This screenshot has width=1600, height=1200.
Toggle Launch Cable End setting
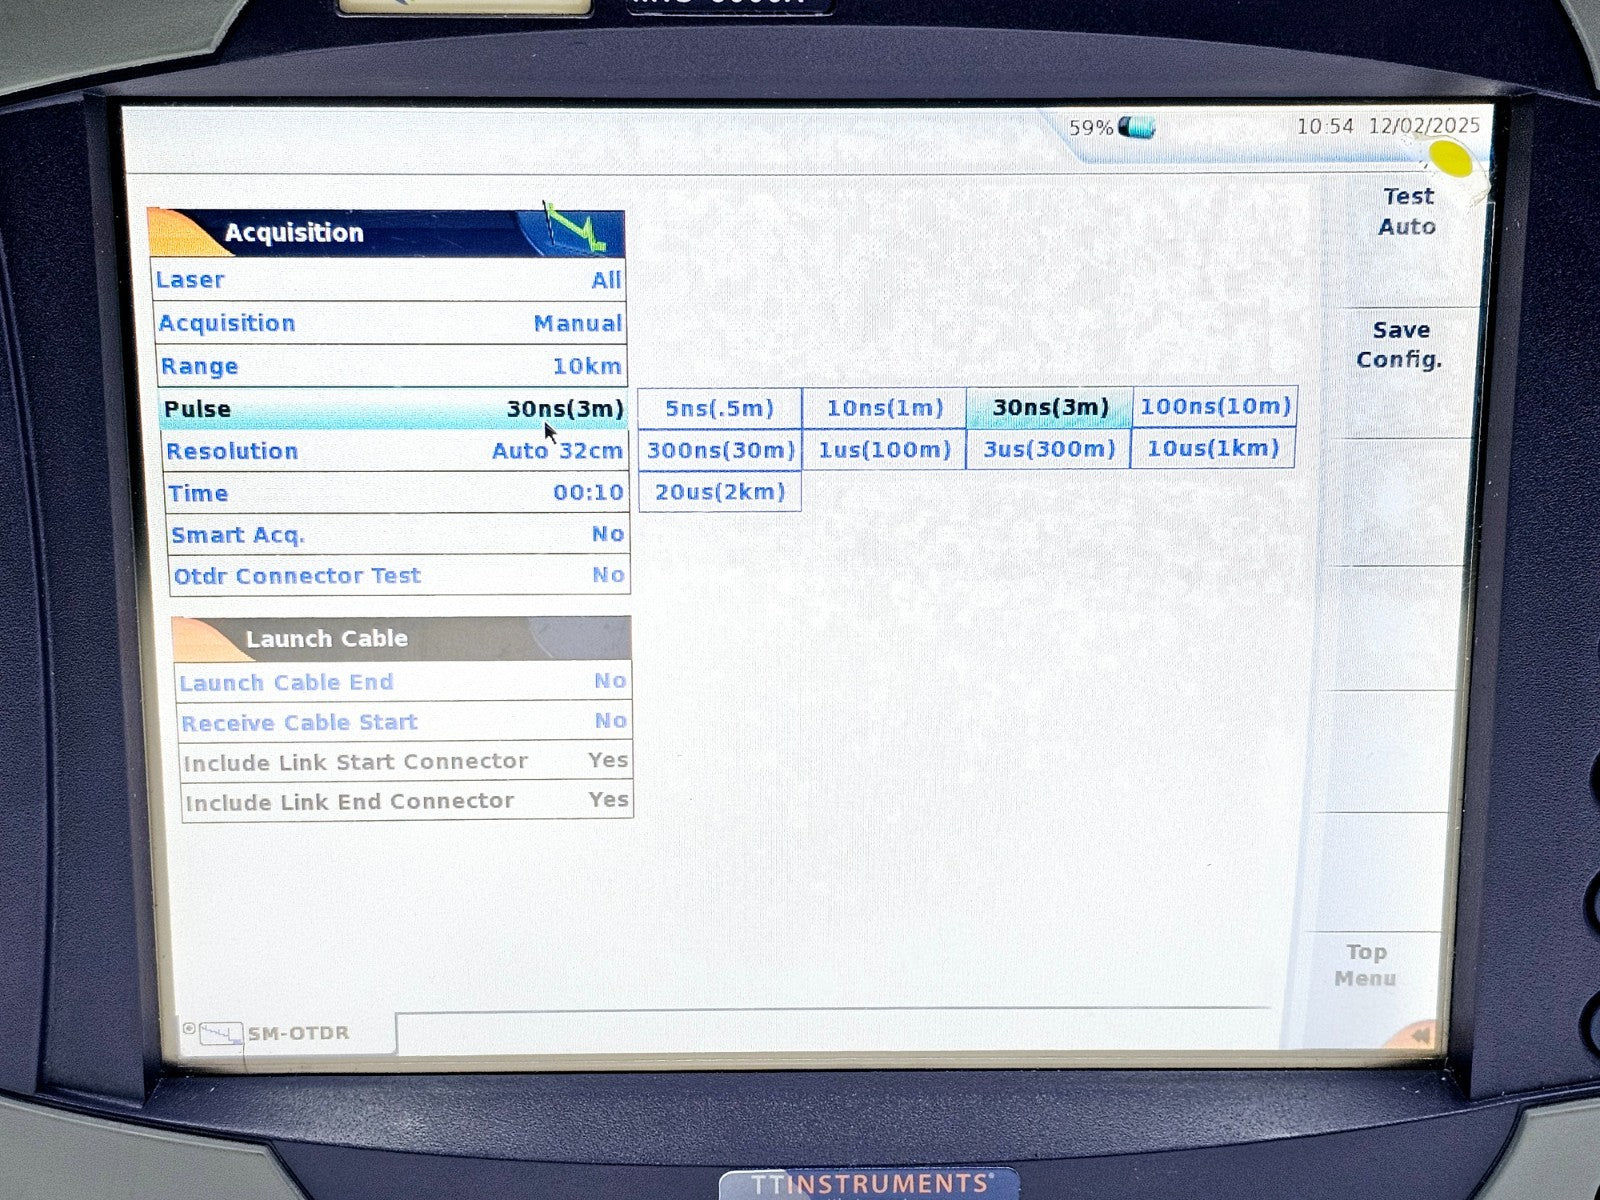(x=403, y=682)
